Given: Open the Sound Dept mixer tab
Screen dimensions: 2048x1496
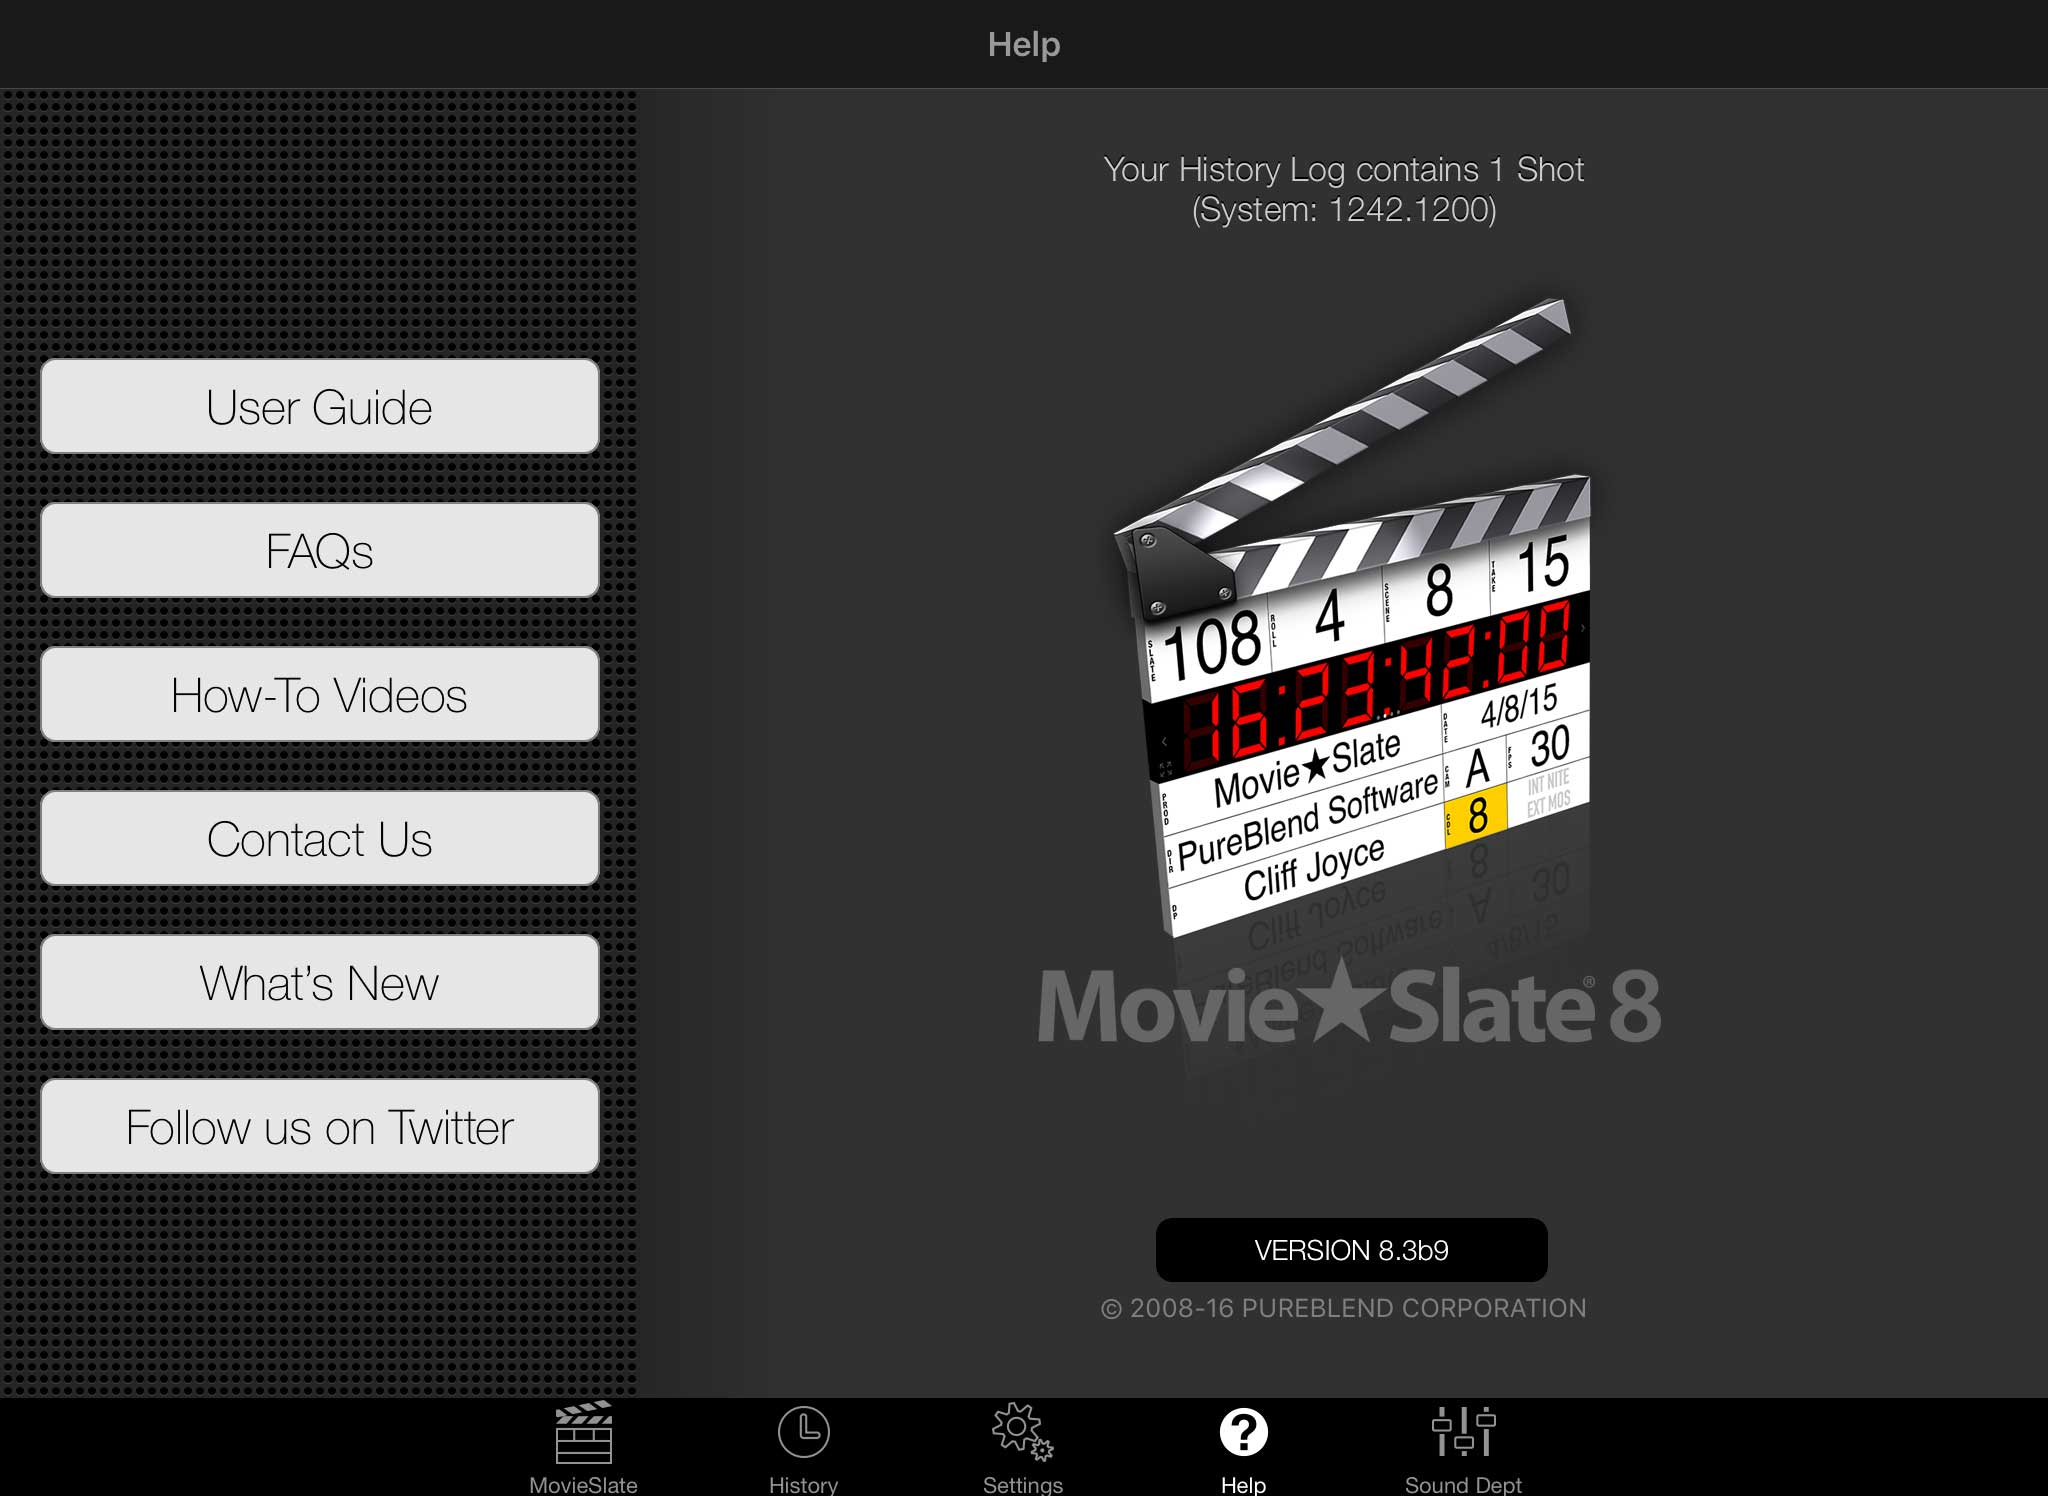Looking at the screenshot, I should pyautogui.click(x=1463, y=1448).
